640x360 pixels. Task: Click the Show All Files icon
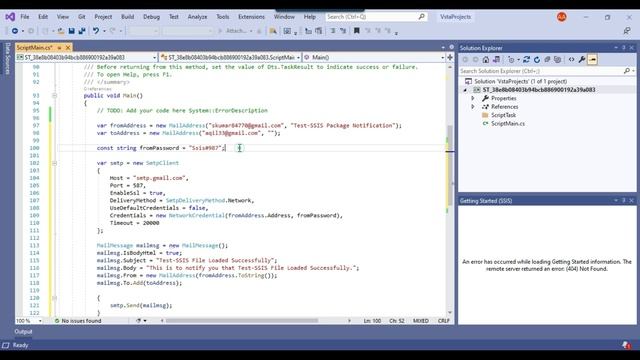558,60
